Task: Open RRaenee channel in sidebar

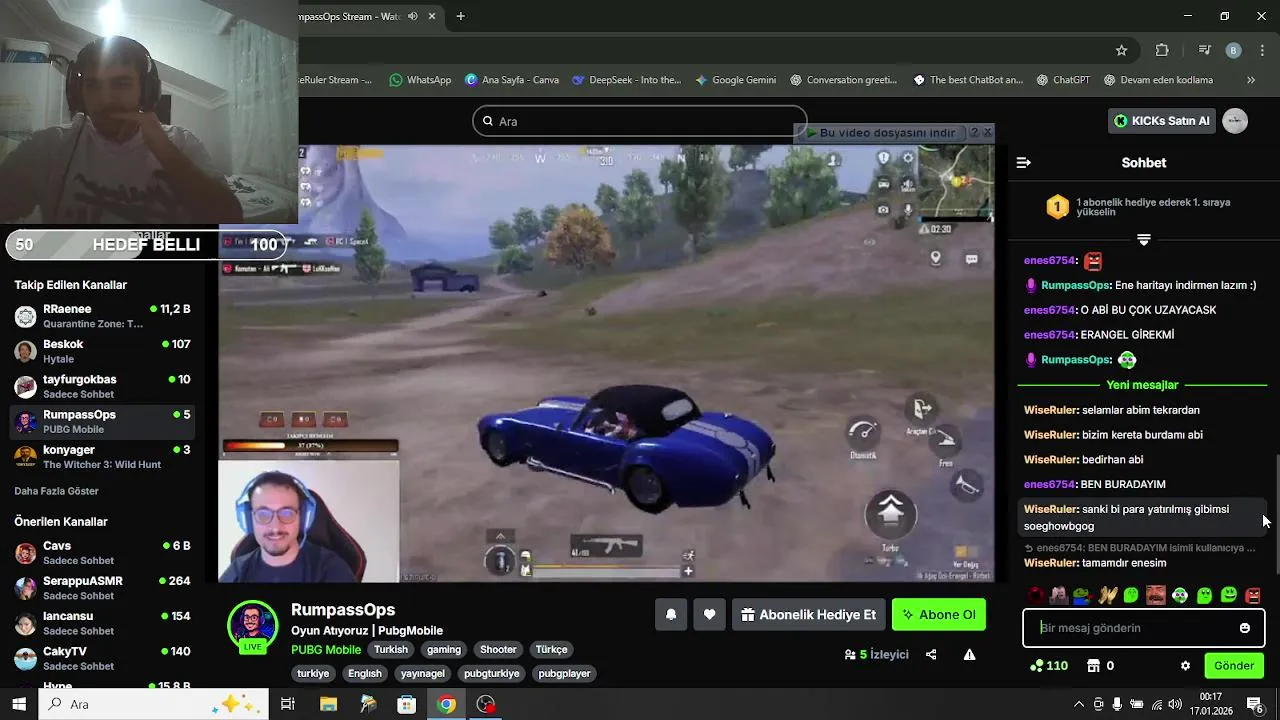Action: [102, 316]
